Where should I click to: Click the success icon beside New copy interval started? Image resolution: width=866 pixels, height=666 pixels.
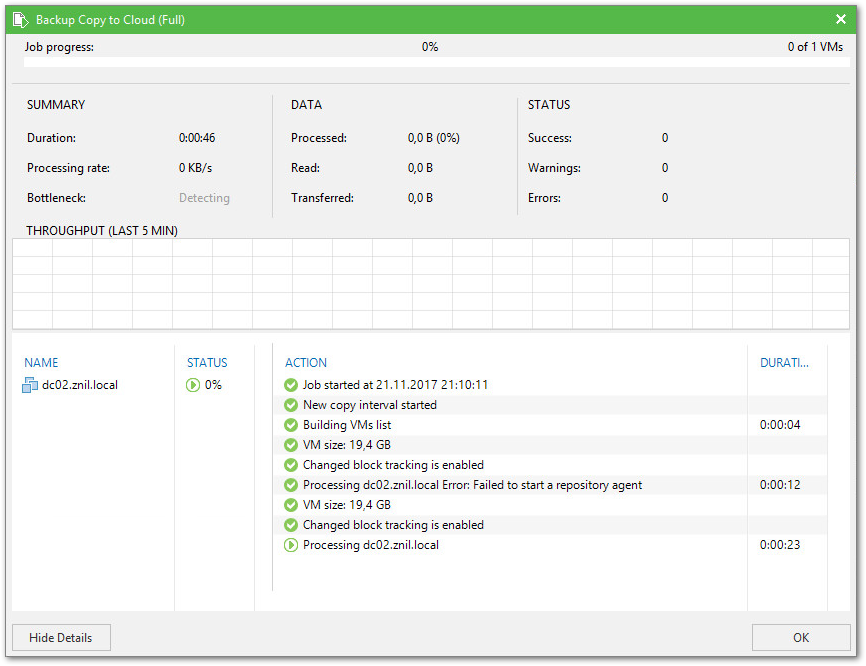(x=291, y=405)
